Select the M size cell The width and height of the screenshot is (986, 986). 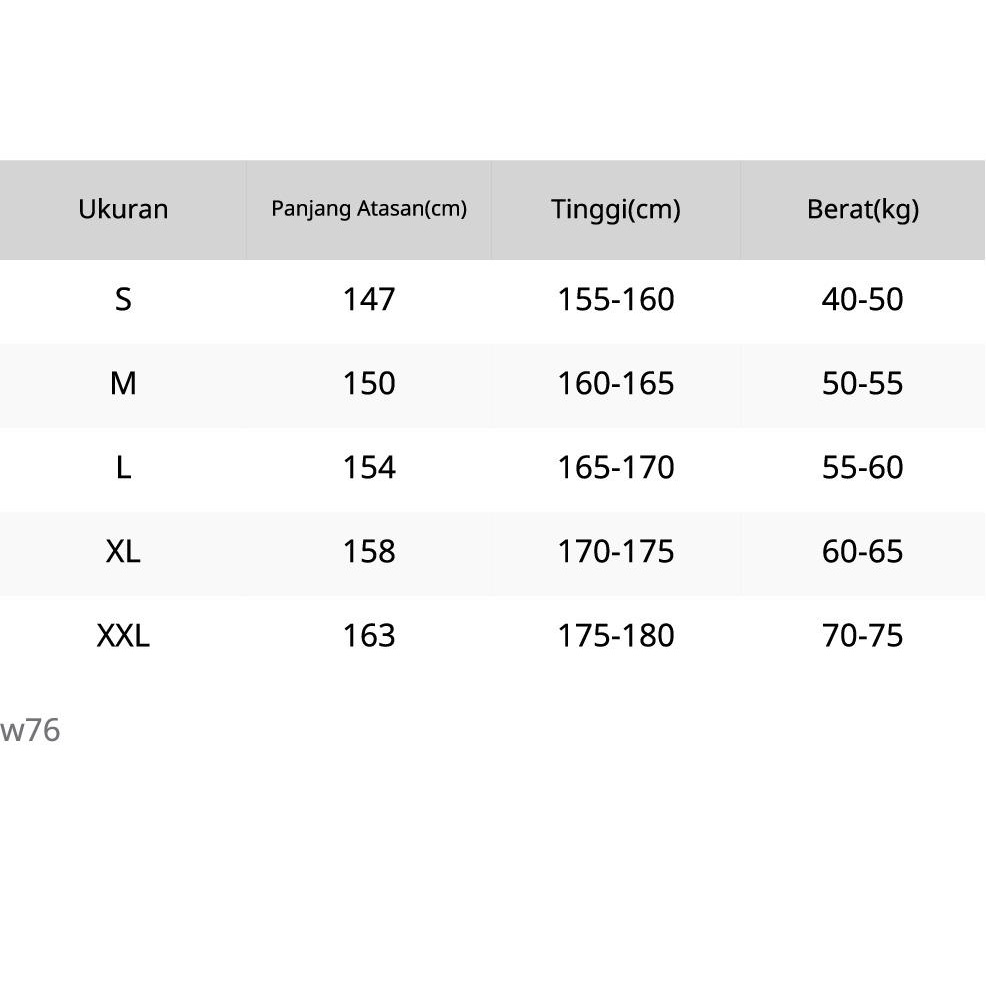[x=123, y=383]
